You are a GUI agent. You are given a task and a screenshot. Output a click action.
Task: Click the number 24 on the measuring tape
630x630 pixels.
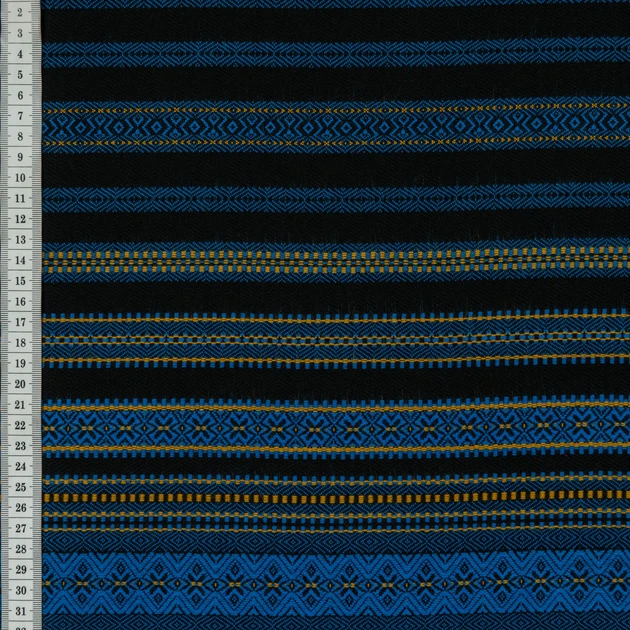click(x=20, y=466)
